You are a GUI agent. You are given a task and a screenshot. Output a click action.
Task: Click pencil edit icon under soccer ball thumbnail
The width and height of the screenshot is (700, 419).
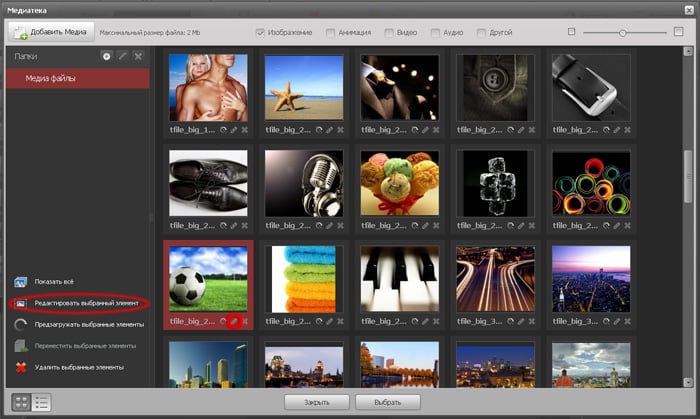click(233, 322)
